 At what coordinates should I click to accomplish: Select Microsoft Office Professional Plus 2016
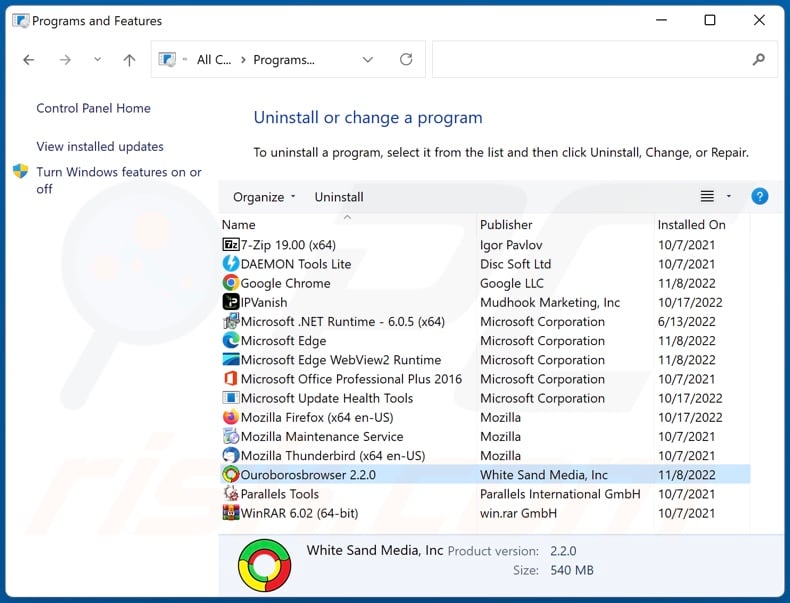point(486,379)
